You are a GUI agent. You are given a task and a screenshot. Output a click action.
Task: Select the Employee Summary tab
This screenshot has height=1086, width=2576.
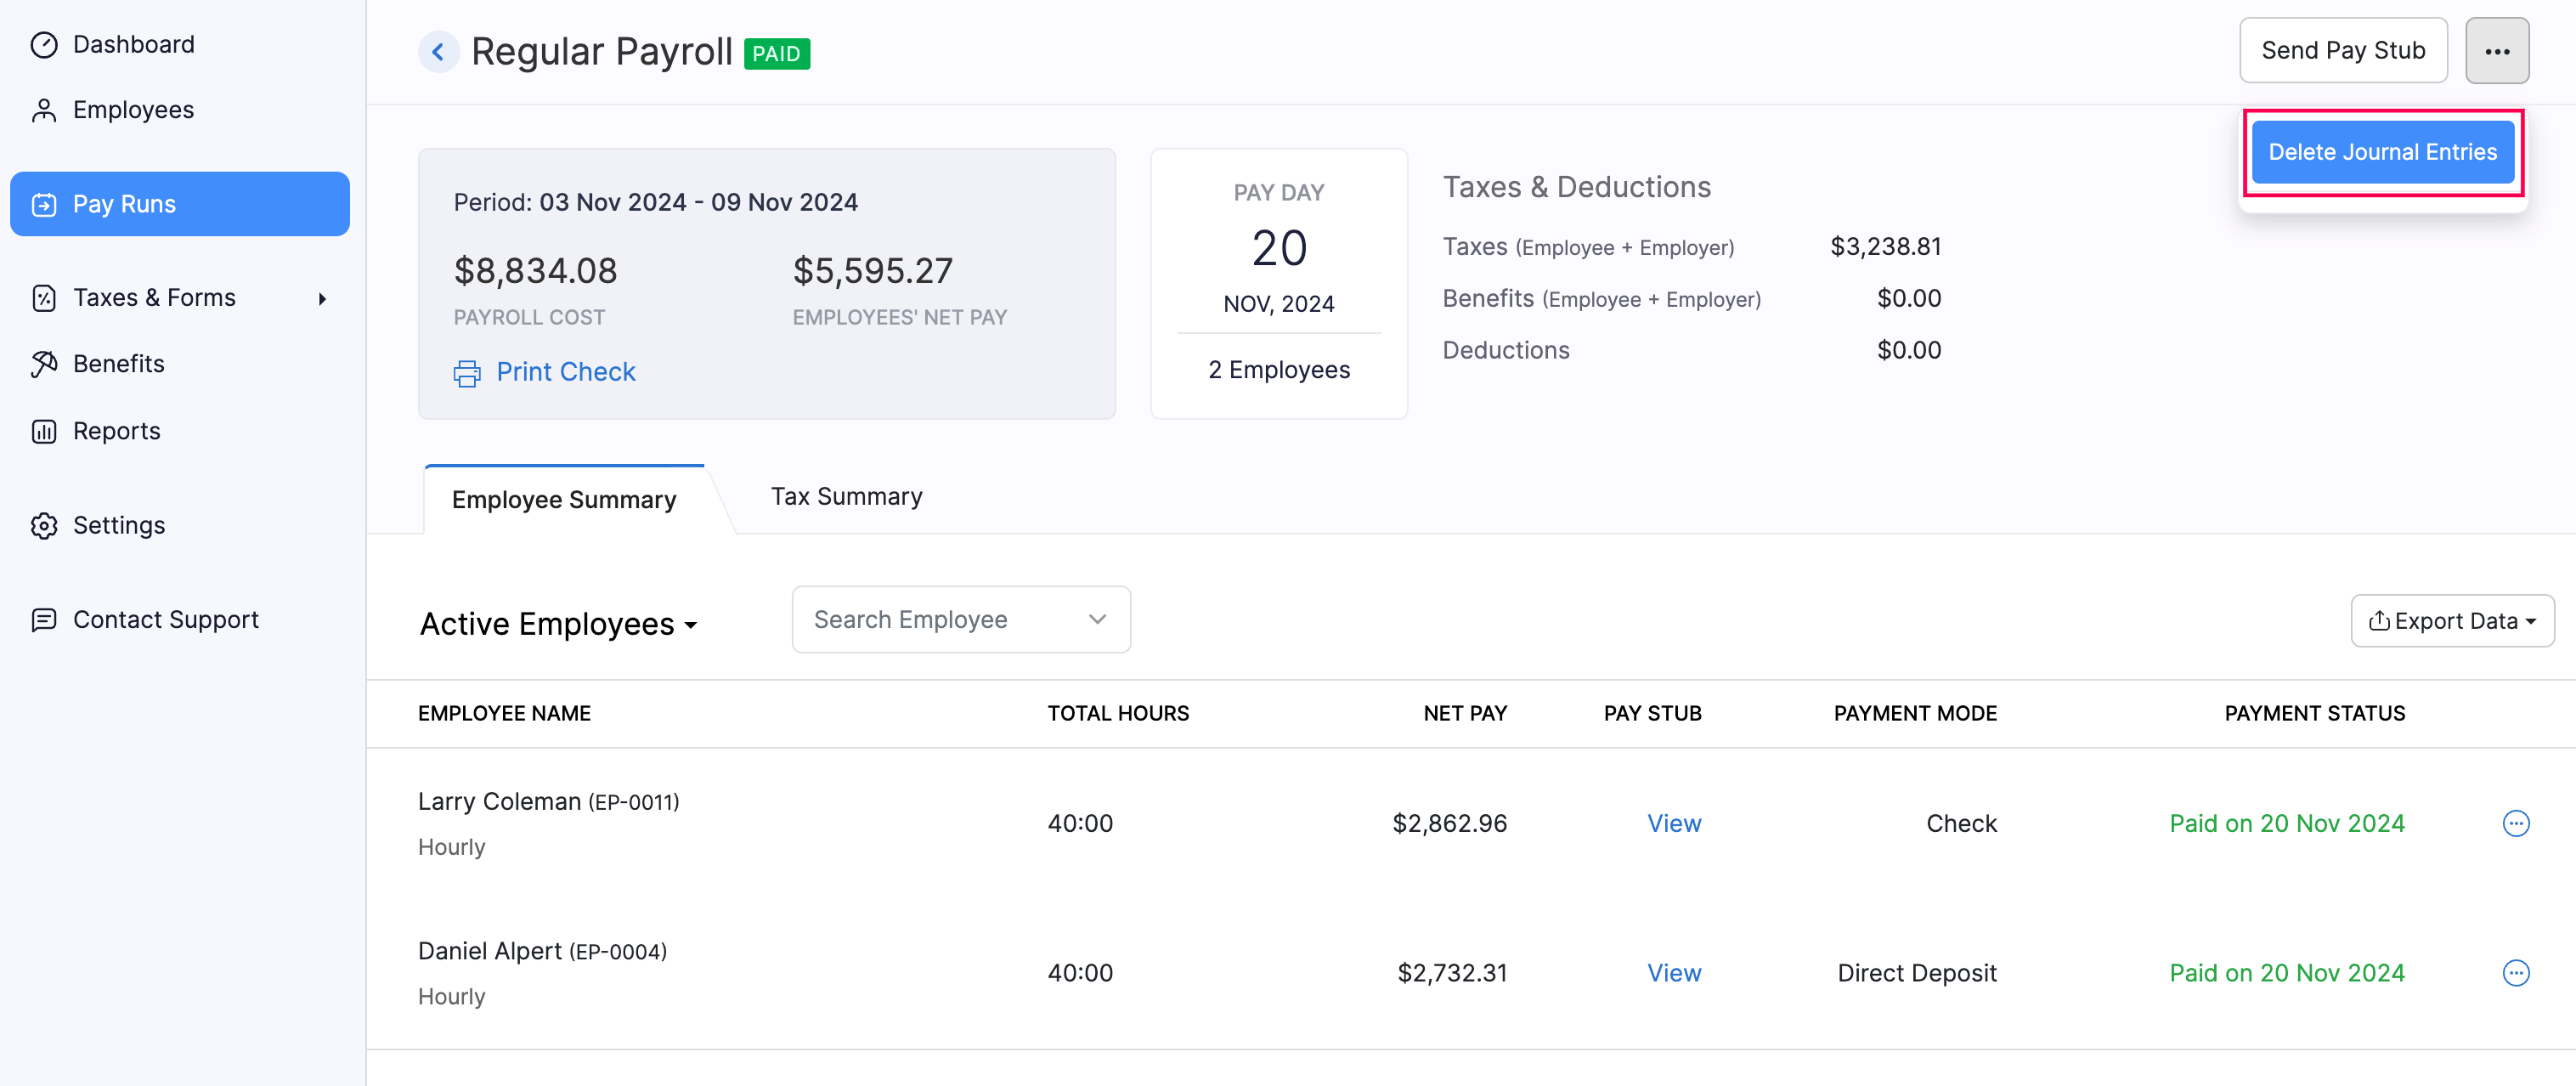point(563,499)
